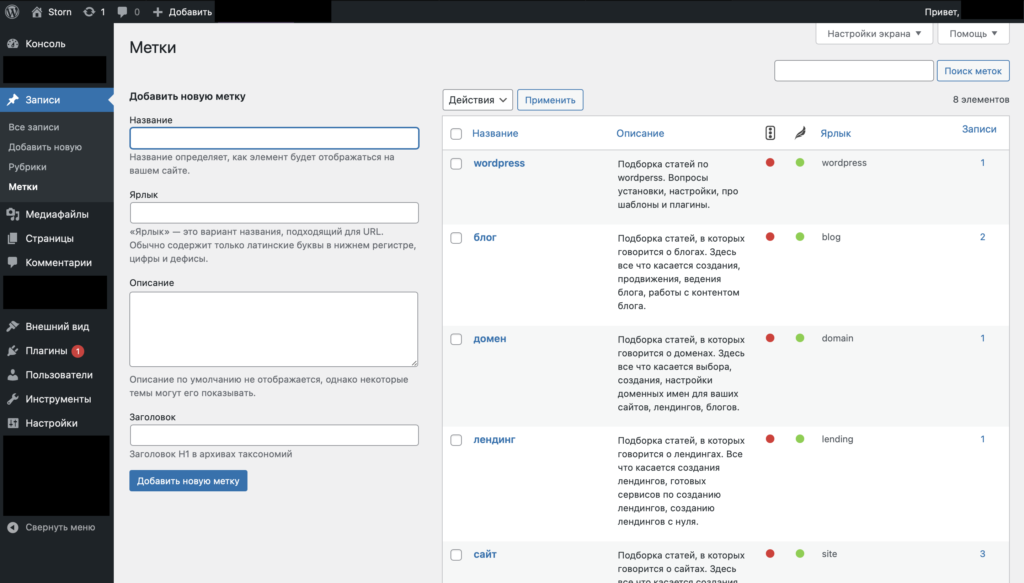
Task: Check the блог tag row checkbox
Action: coord(456,238)
